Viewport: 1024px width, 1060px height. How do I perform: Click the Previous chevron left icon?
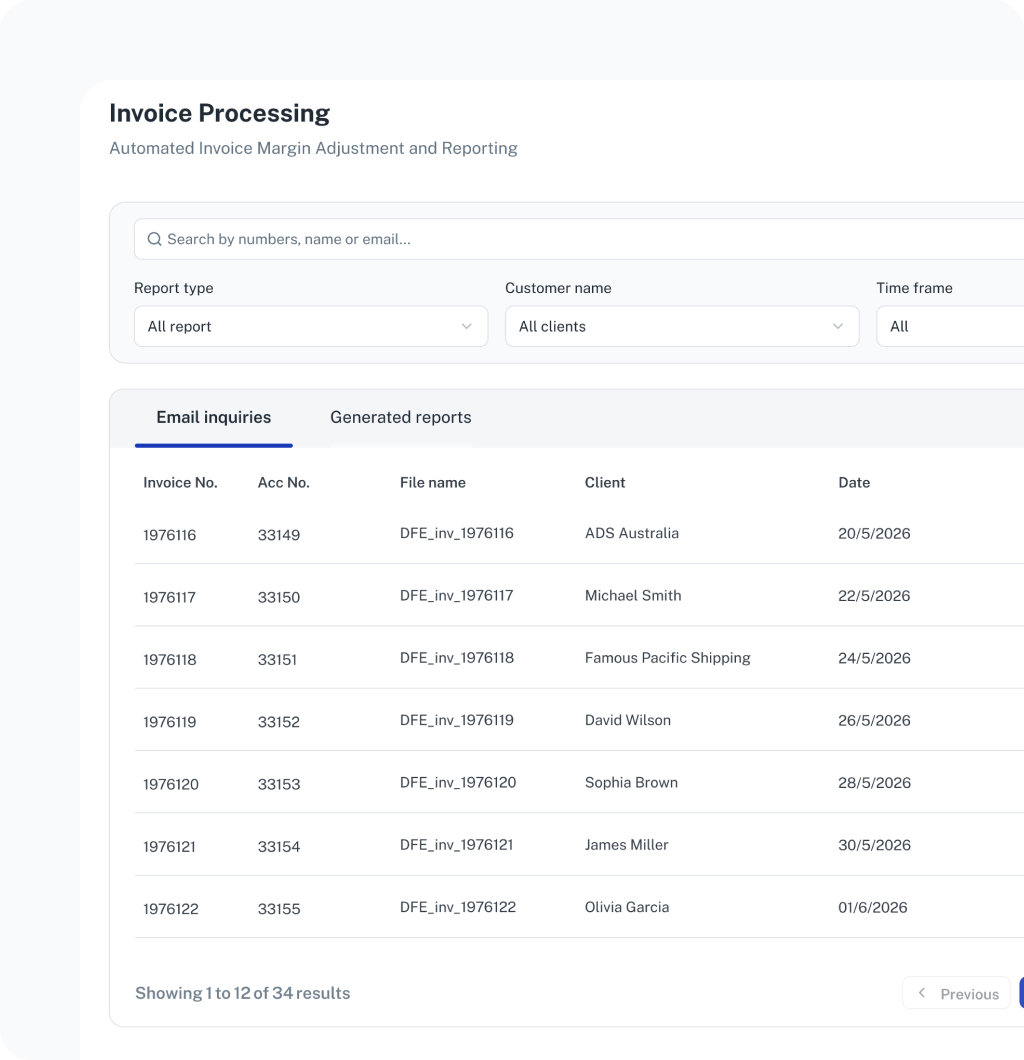pos(921,993)
